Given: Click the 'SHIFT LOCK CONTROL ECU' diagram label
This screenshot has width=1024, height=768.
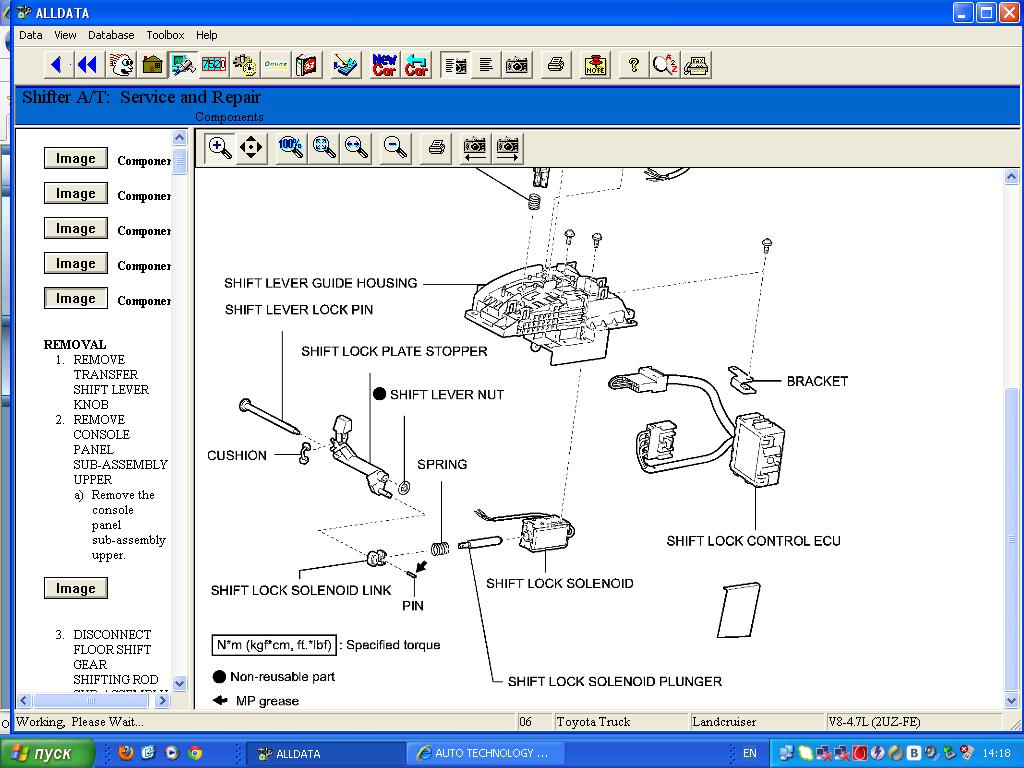Looking at the screenshot, I should 753,541.
